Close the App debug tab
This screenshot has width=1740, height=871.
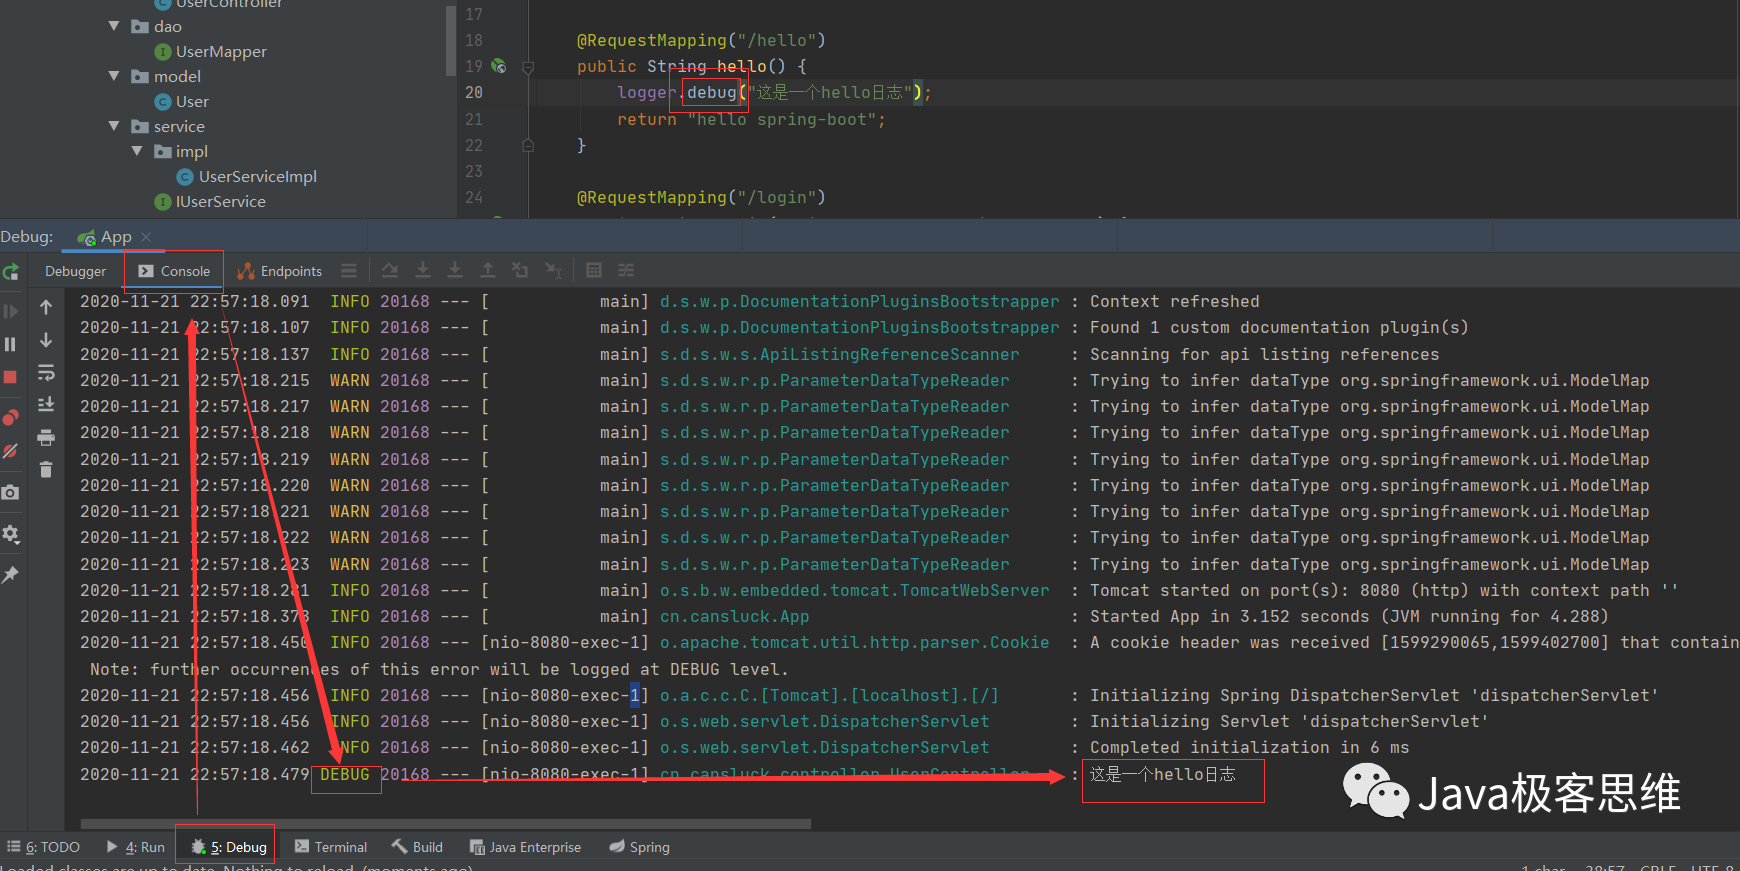146,237
